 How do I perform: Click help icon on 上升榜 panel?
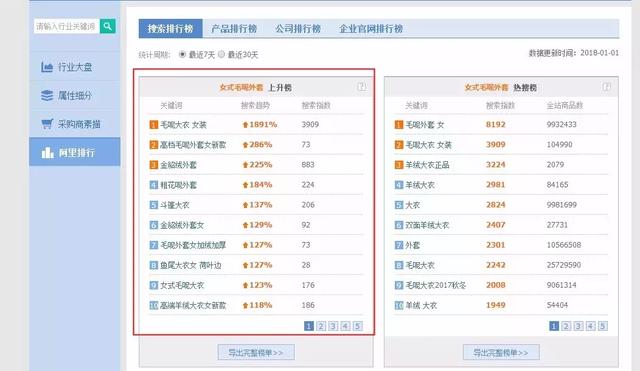(x=362, y=87)
